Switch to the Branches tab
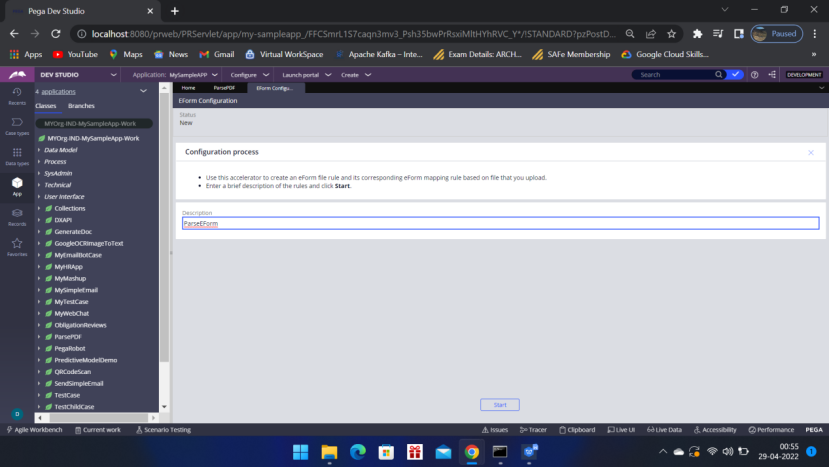830x467 pixels. (81, 106)
